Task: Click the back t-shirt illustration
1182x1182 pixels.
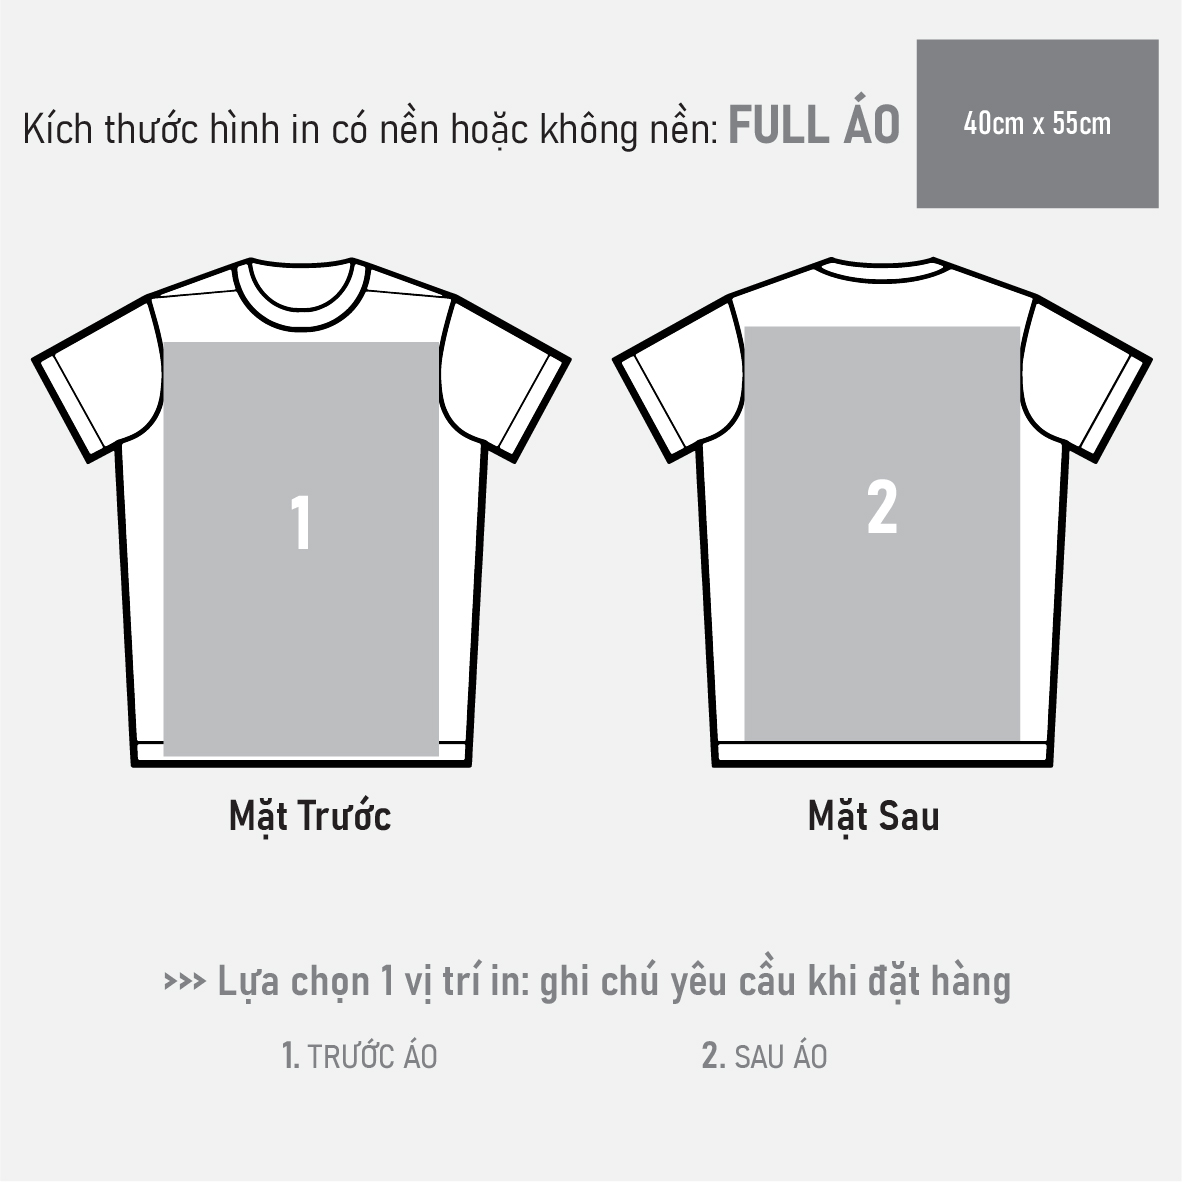Action: 882,513
